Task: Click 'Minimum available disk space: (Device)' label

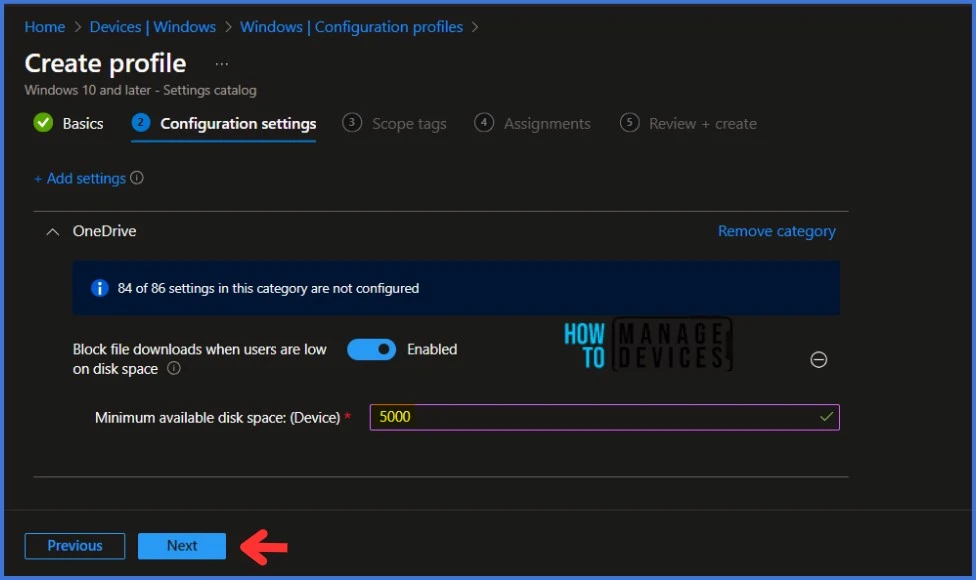Action: tap(217, 418)
